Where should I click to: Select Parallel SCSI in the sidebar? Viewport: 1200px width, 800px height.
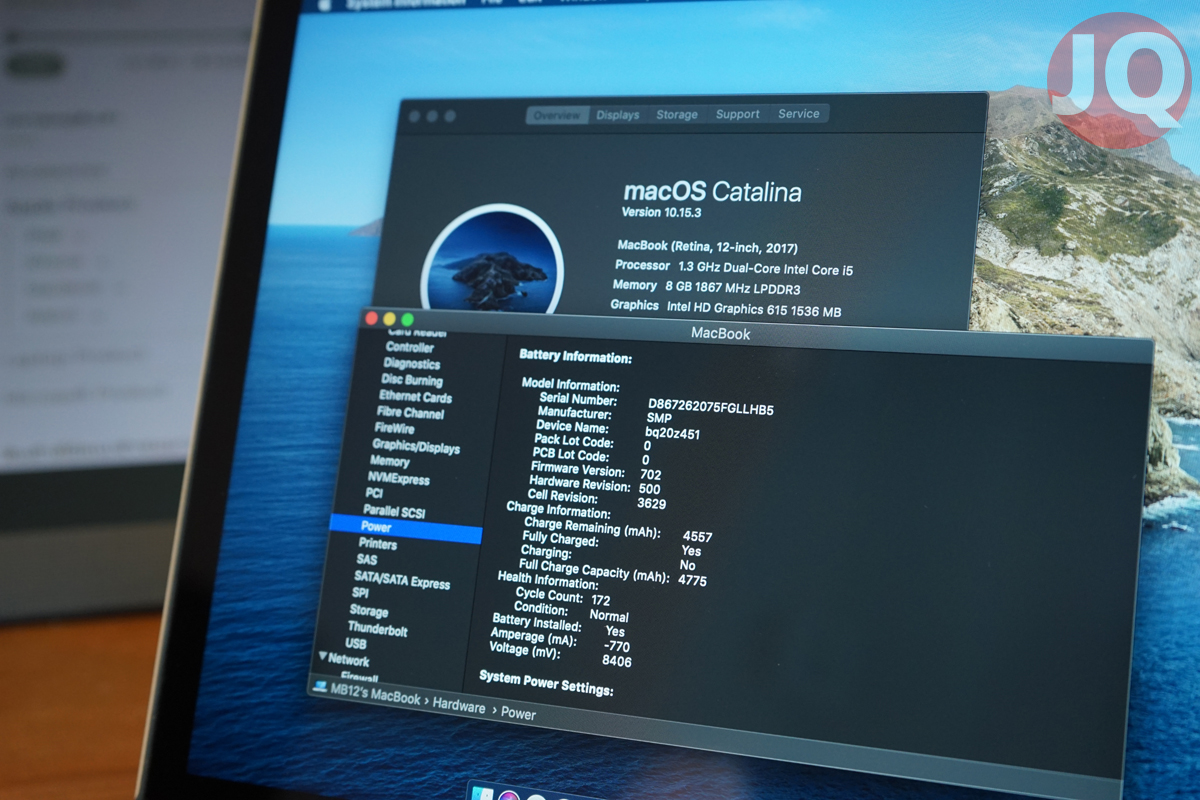(396, 510)
